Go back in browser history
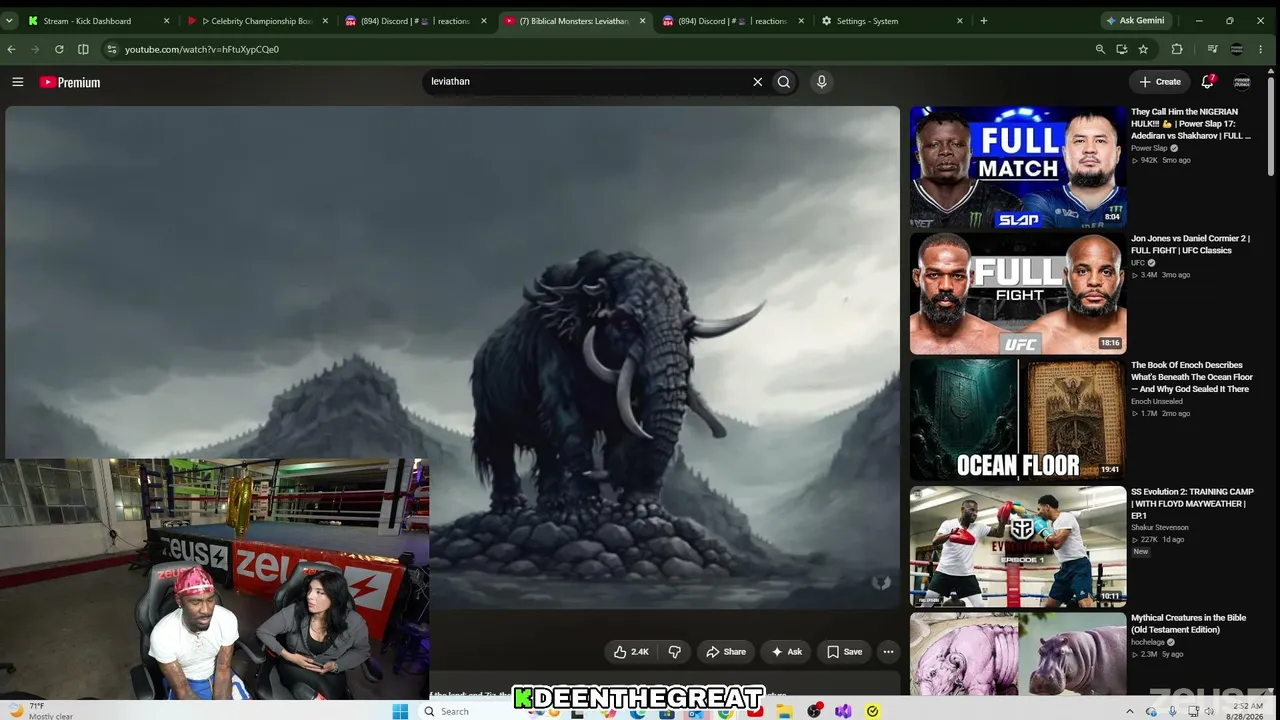 (11, 49)
